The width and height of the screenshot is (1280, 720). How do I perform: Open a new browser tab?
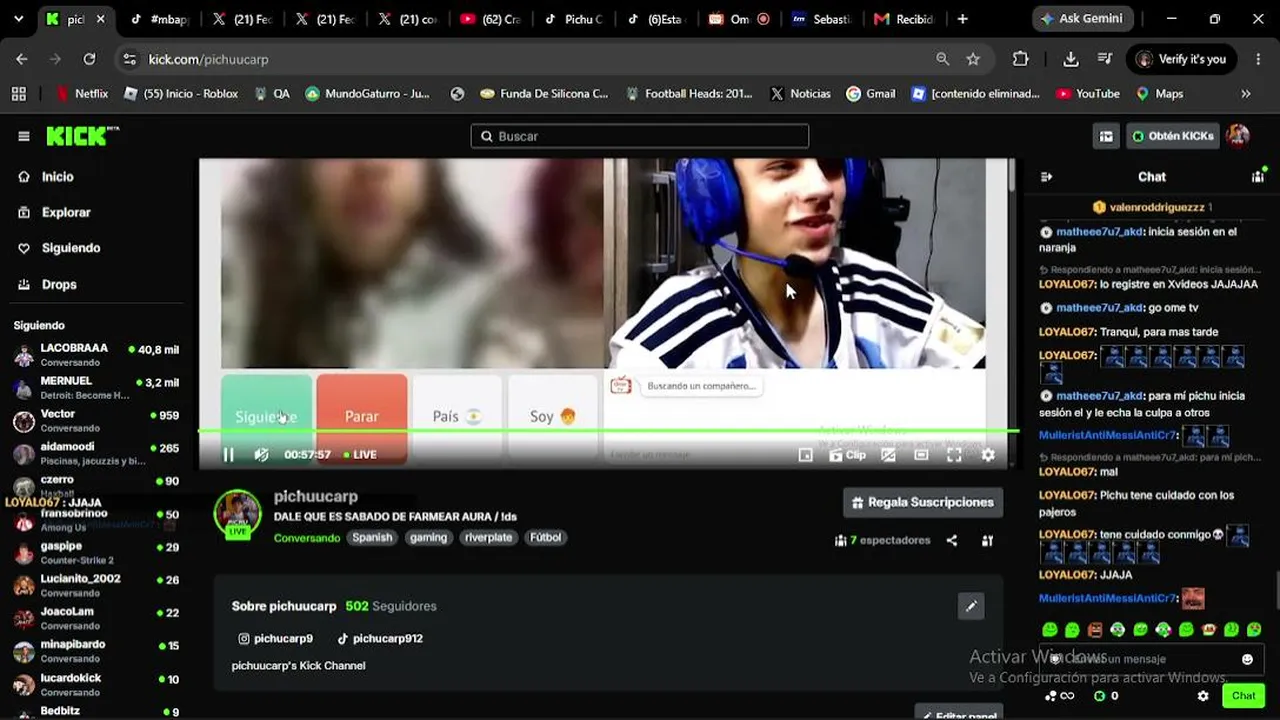(962, 19)
